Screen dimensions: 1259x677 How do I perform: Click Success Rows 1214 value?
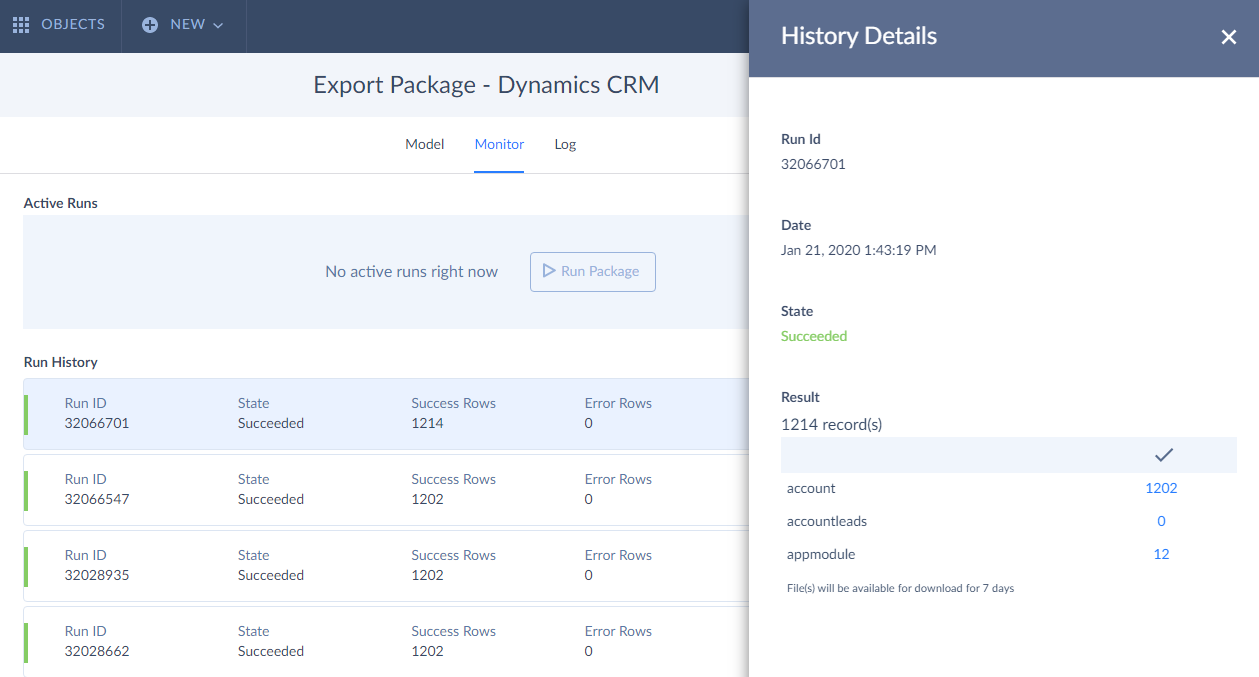pyautogui.click(x=427, y=423)
